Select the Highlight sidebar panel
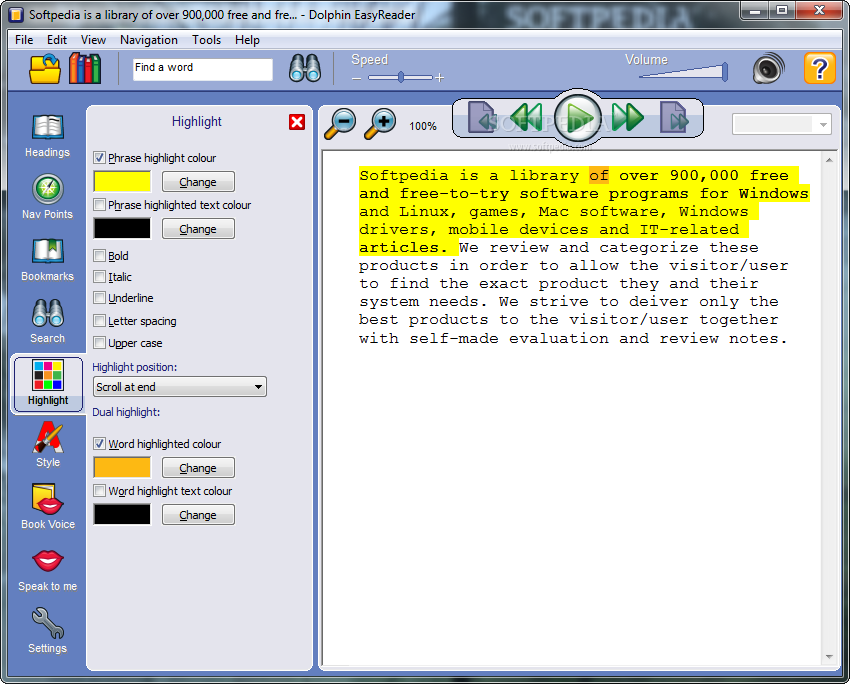The image size is (850, 684). [x=48, y=384]
